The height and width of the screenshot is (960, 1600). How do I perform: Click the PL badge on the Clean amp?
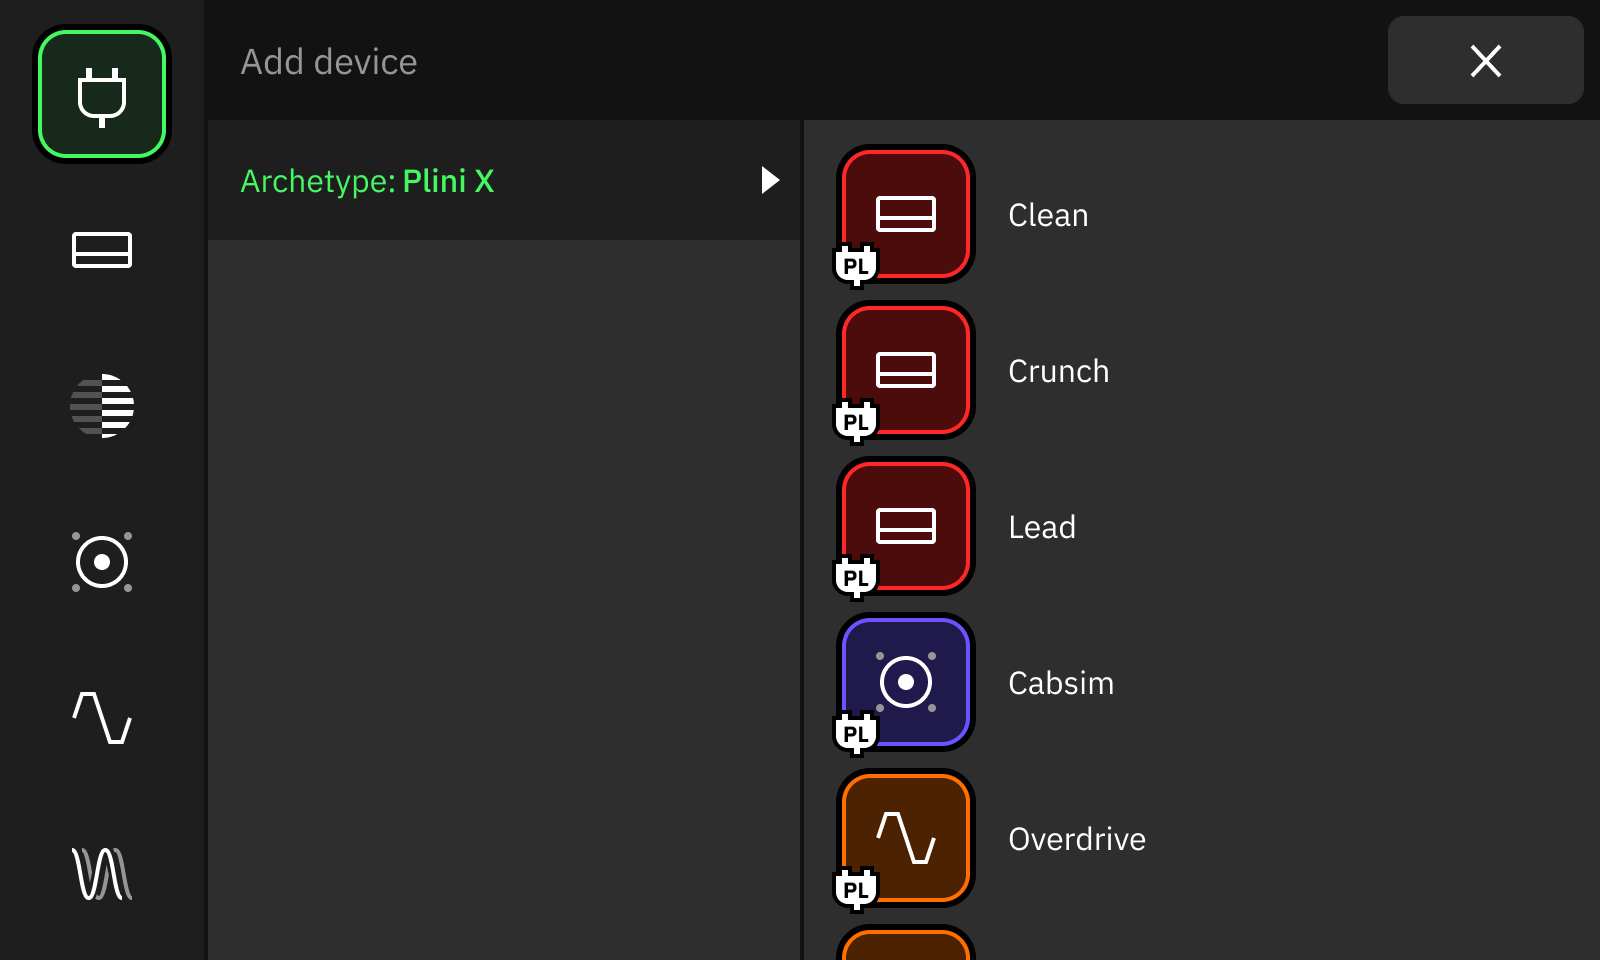tap(857, 264)
